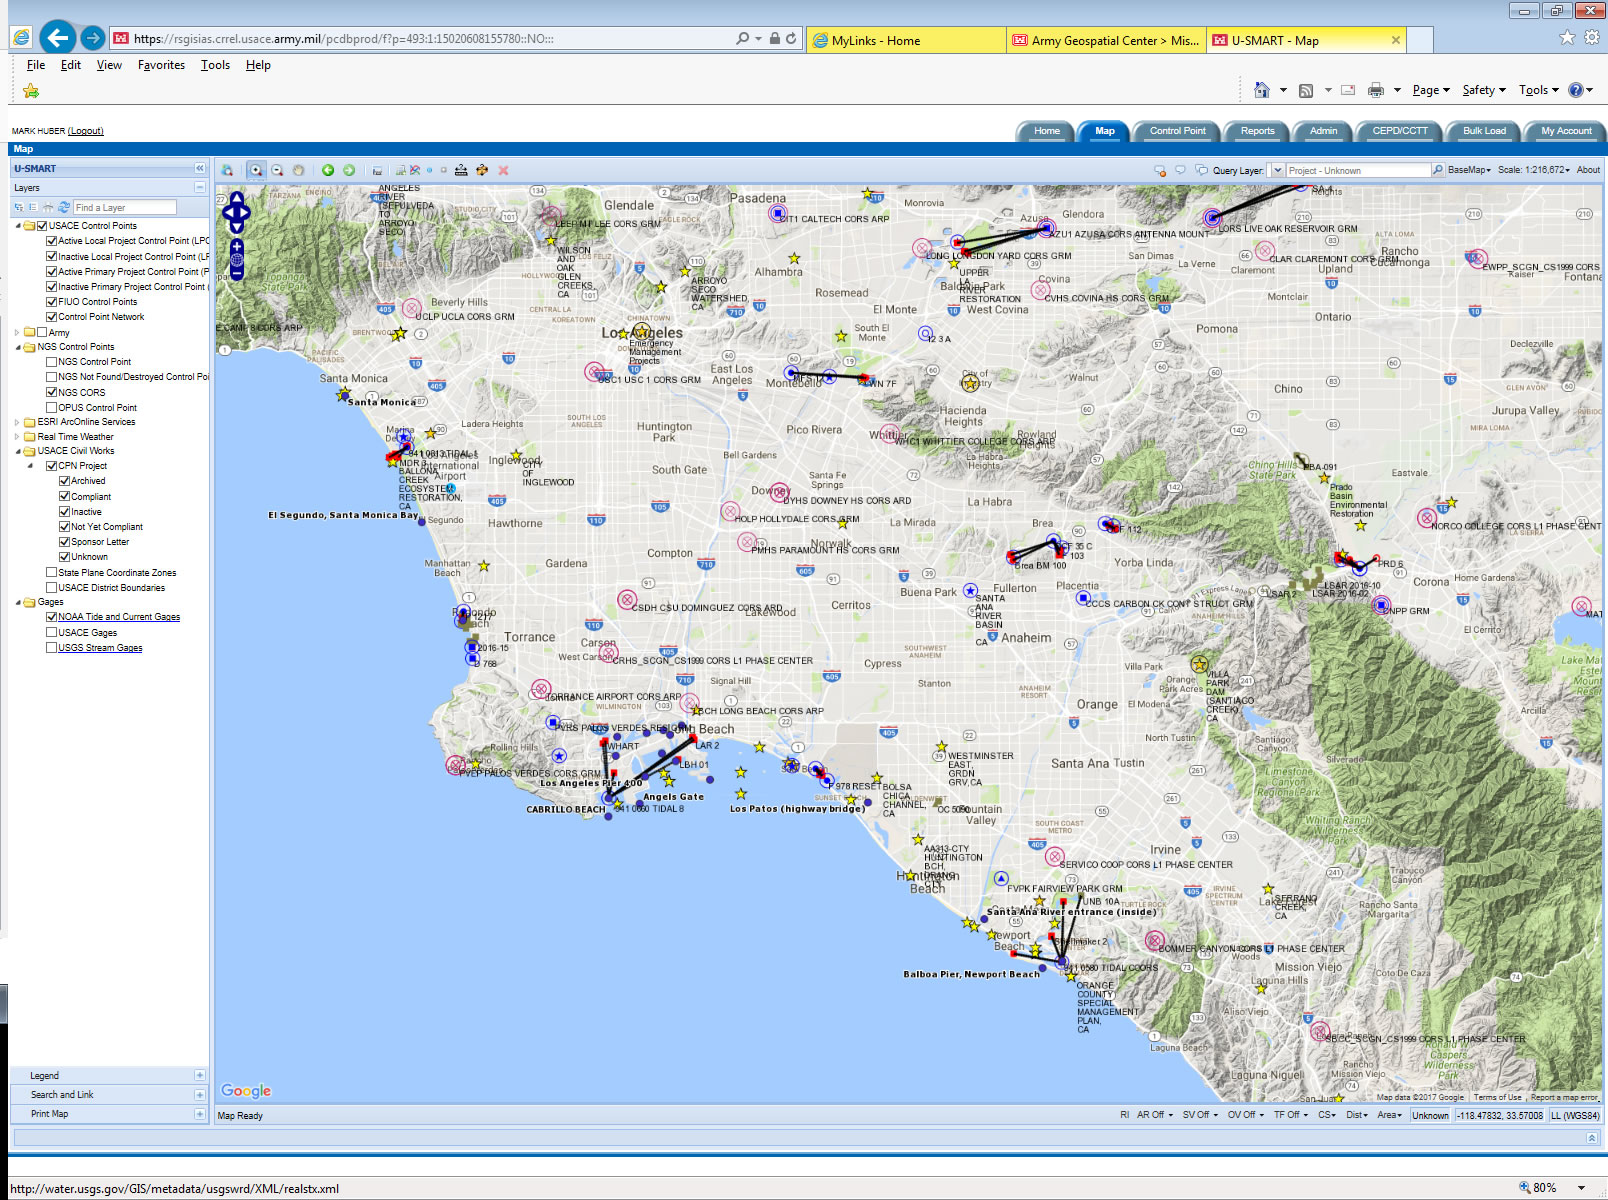This screenshot has height=1200, width=1608.
Task: Open the AR Off dropdown in status bar
Action: [1154, 1115]
